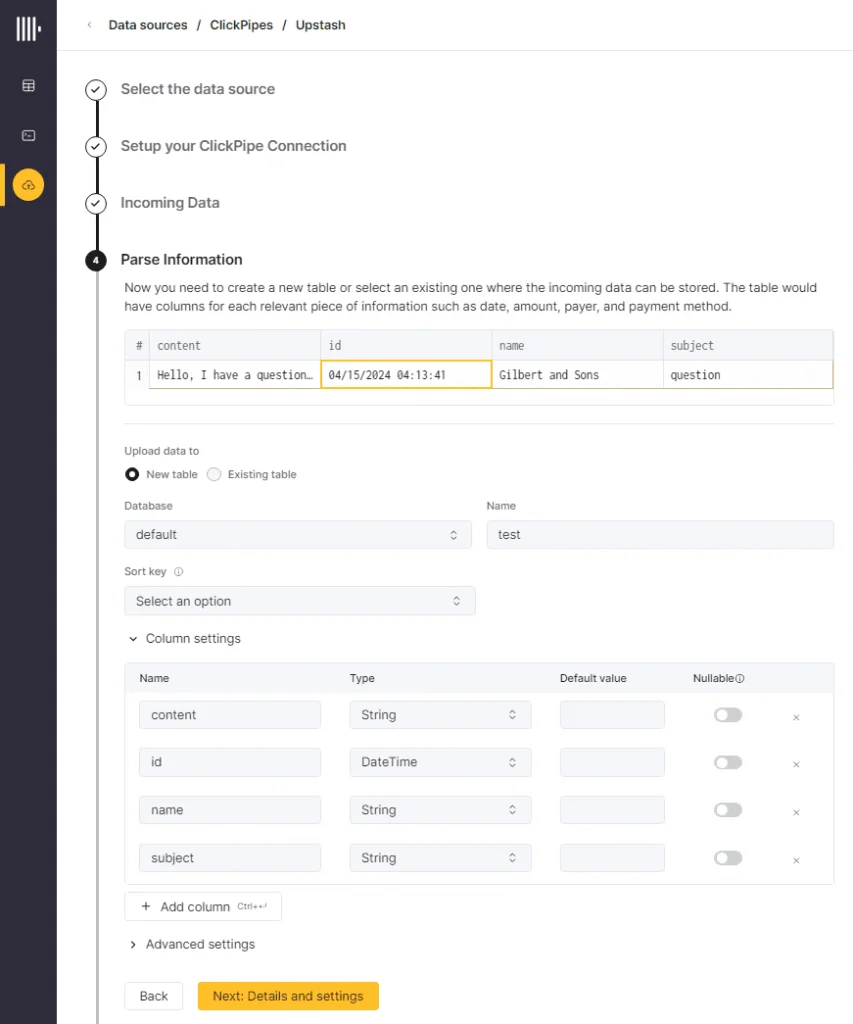Click the Setup your ClickPipe Connection checkmark
The width and height of the screenshot is (853, 1024).
coord(96,146)
